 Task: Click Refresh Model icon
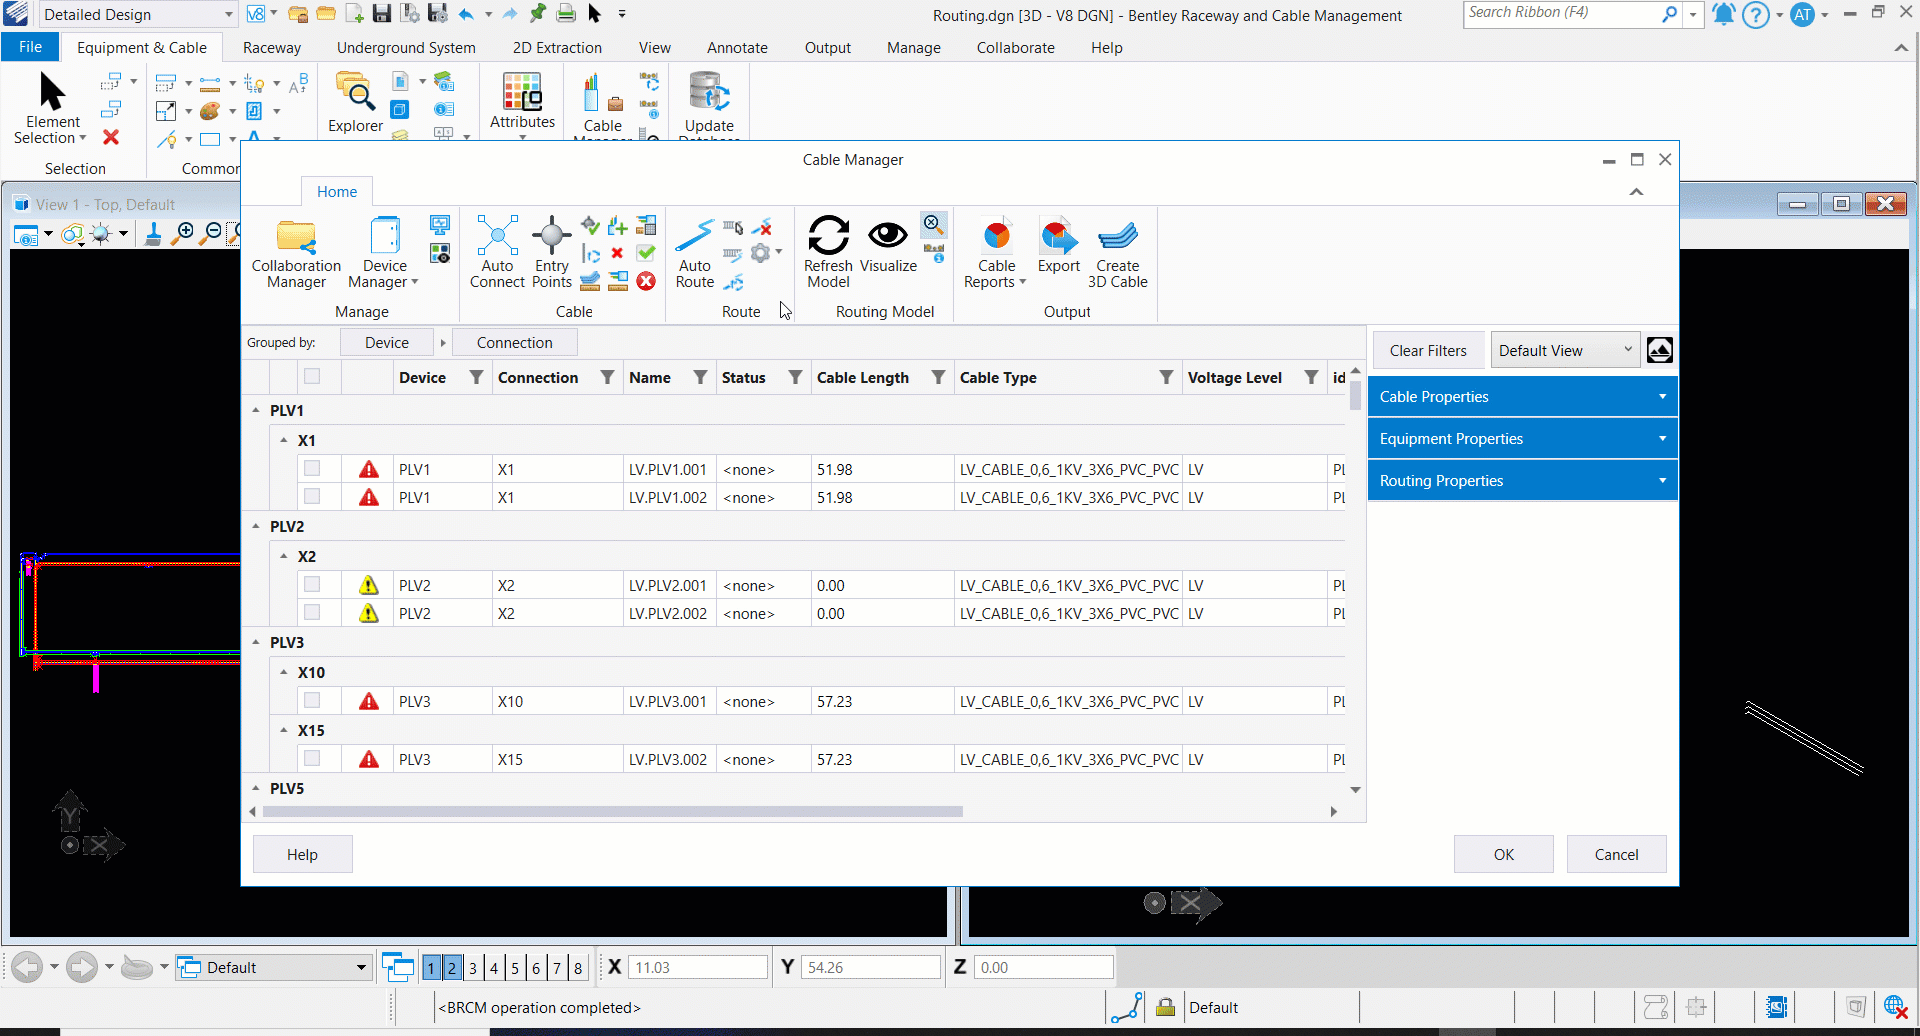pyautogui.click(x=828, y=237)
